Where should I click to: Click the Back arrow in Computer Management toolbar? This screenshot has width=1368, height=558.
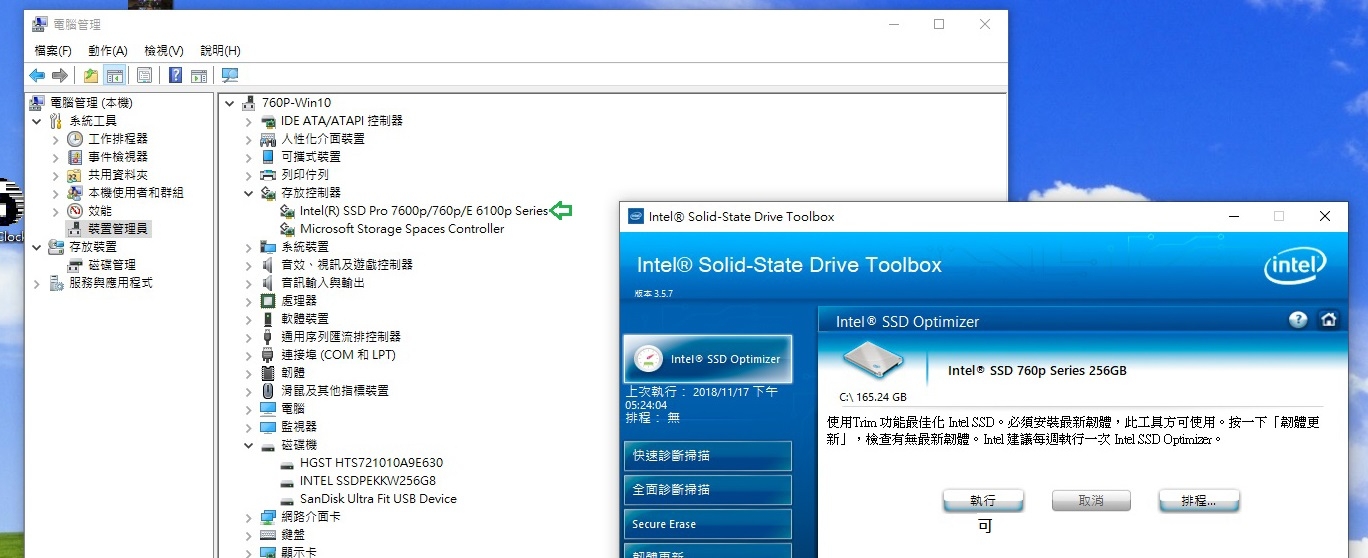coord(37,75)
